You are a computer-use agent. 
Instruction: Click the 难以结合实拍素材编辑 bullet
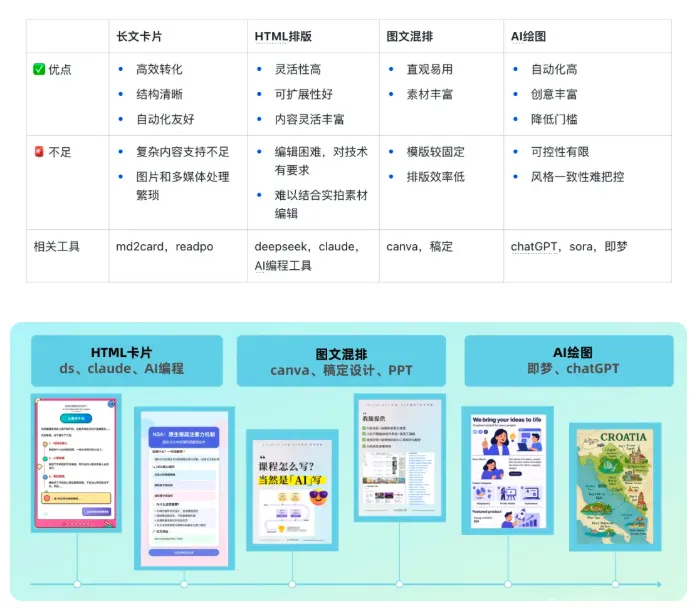coord(321,204)
